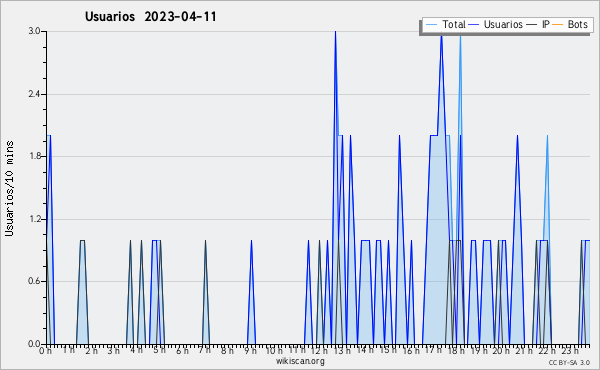Click the y-axis value 0.6
The image size is (600, 370).
pos(34,282)
